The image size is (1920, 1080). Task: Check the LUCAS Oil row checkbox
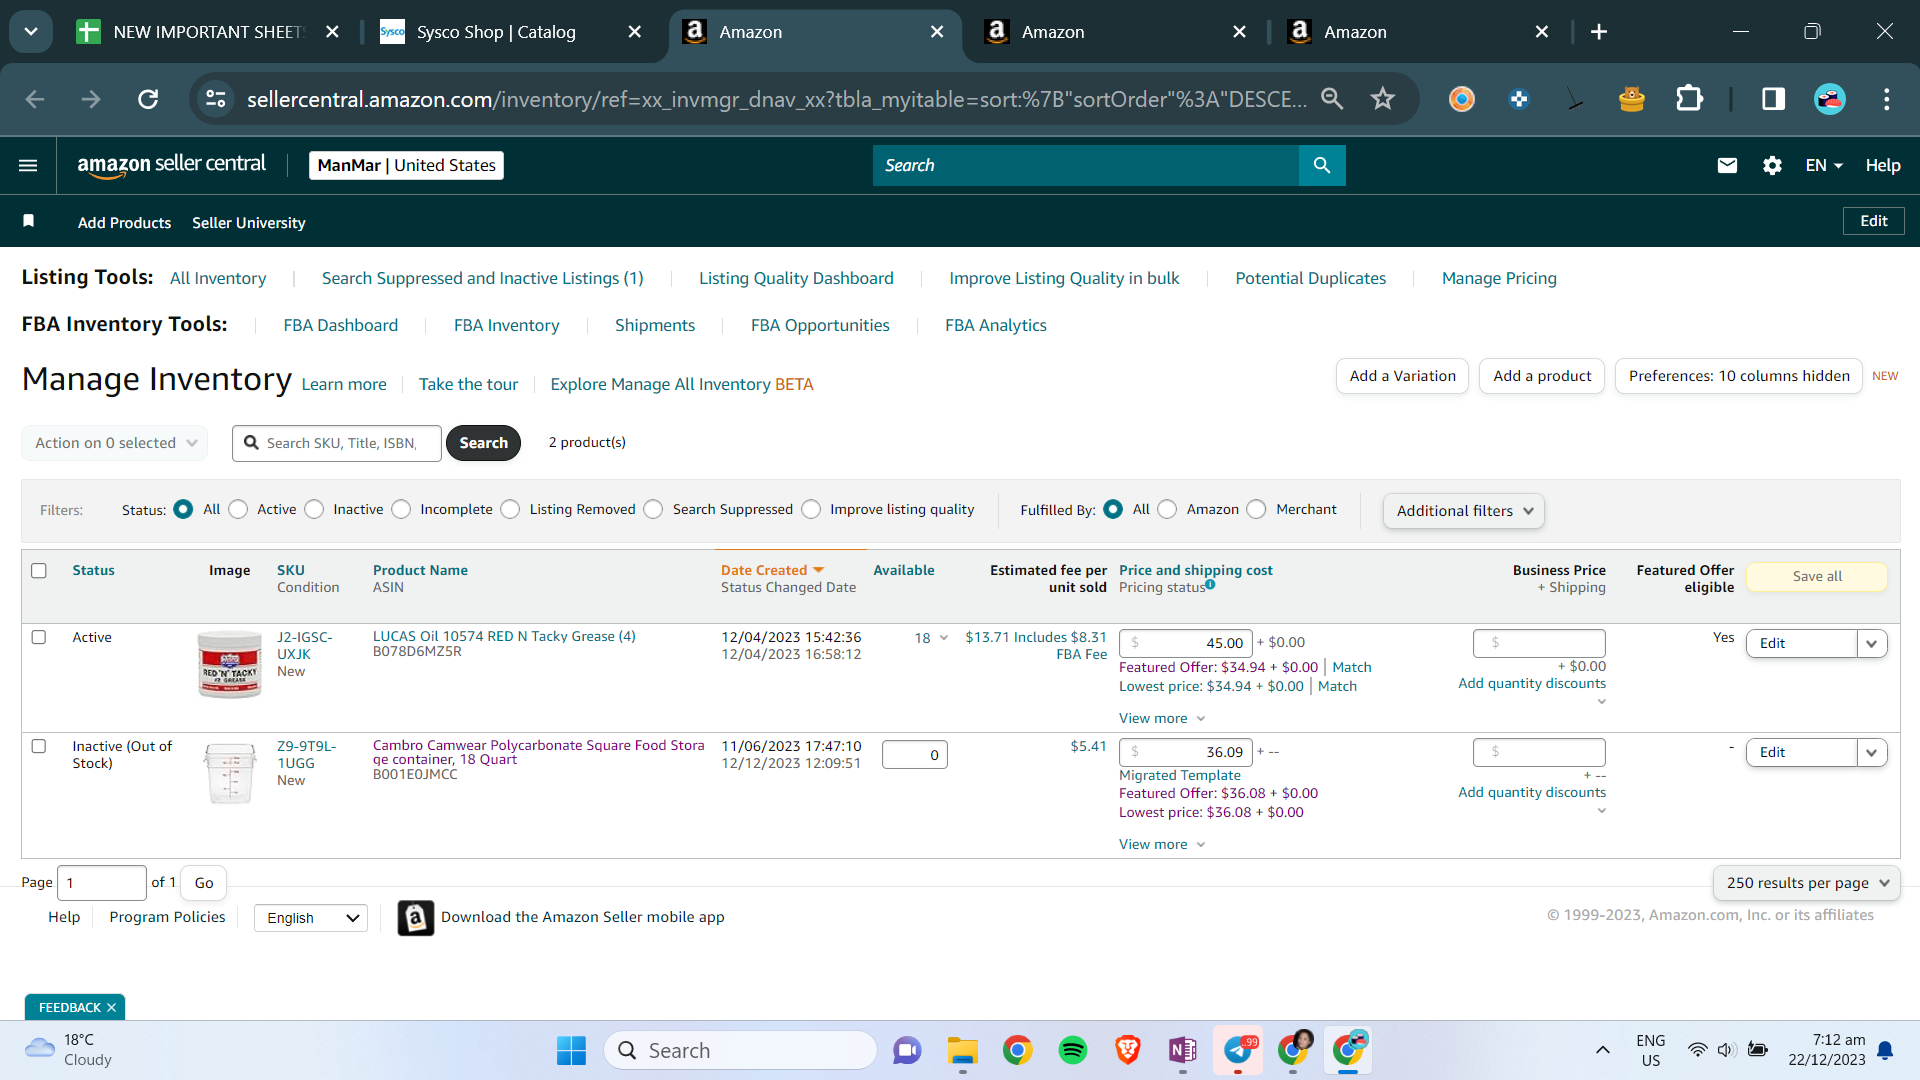coord(39,637)
